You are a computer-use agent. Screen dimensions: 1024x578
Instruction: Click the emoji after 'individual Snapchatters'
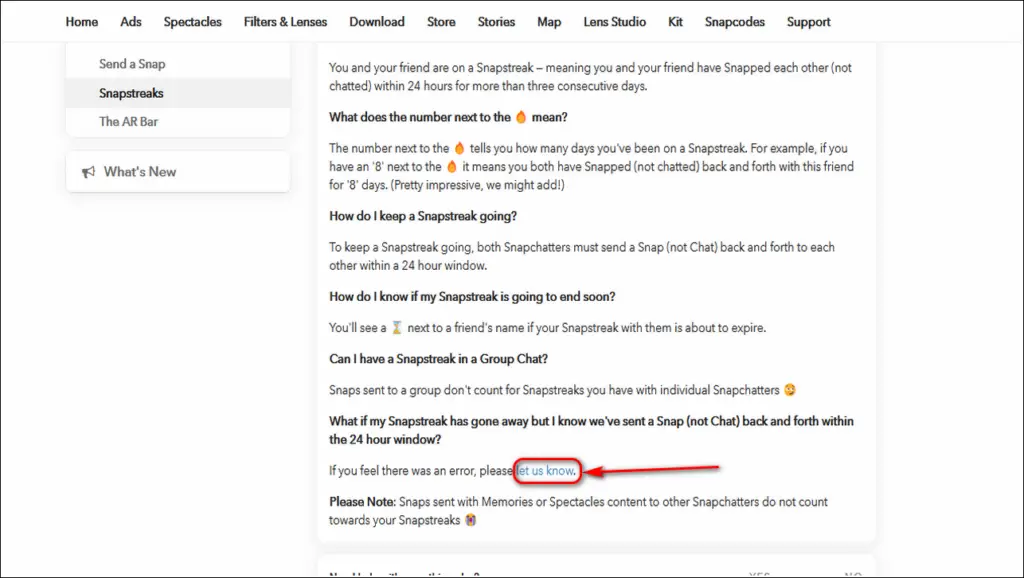tap(790, 390)
